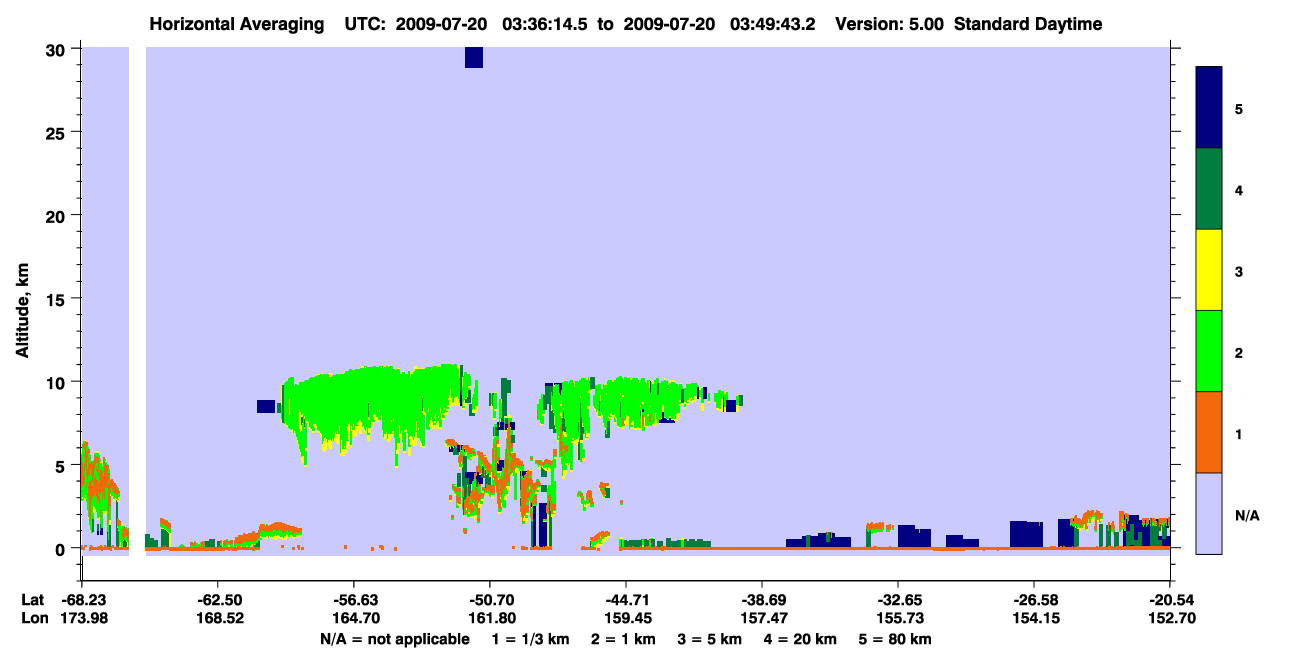
Task: Click the dark blue level 5 colorbar segment
Action: [1209, 108]
